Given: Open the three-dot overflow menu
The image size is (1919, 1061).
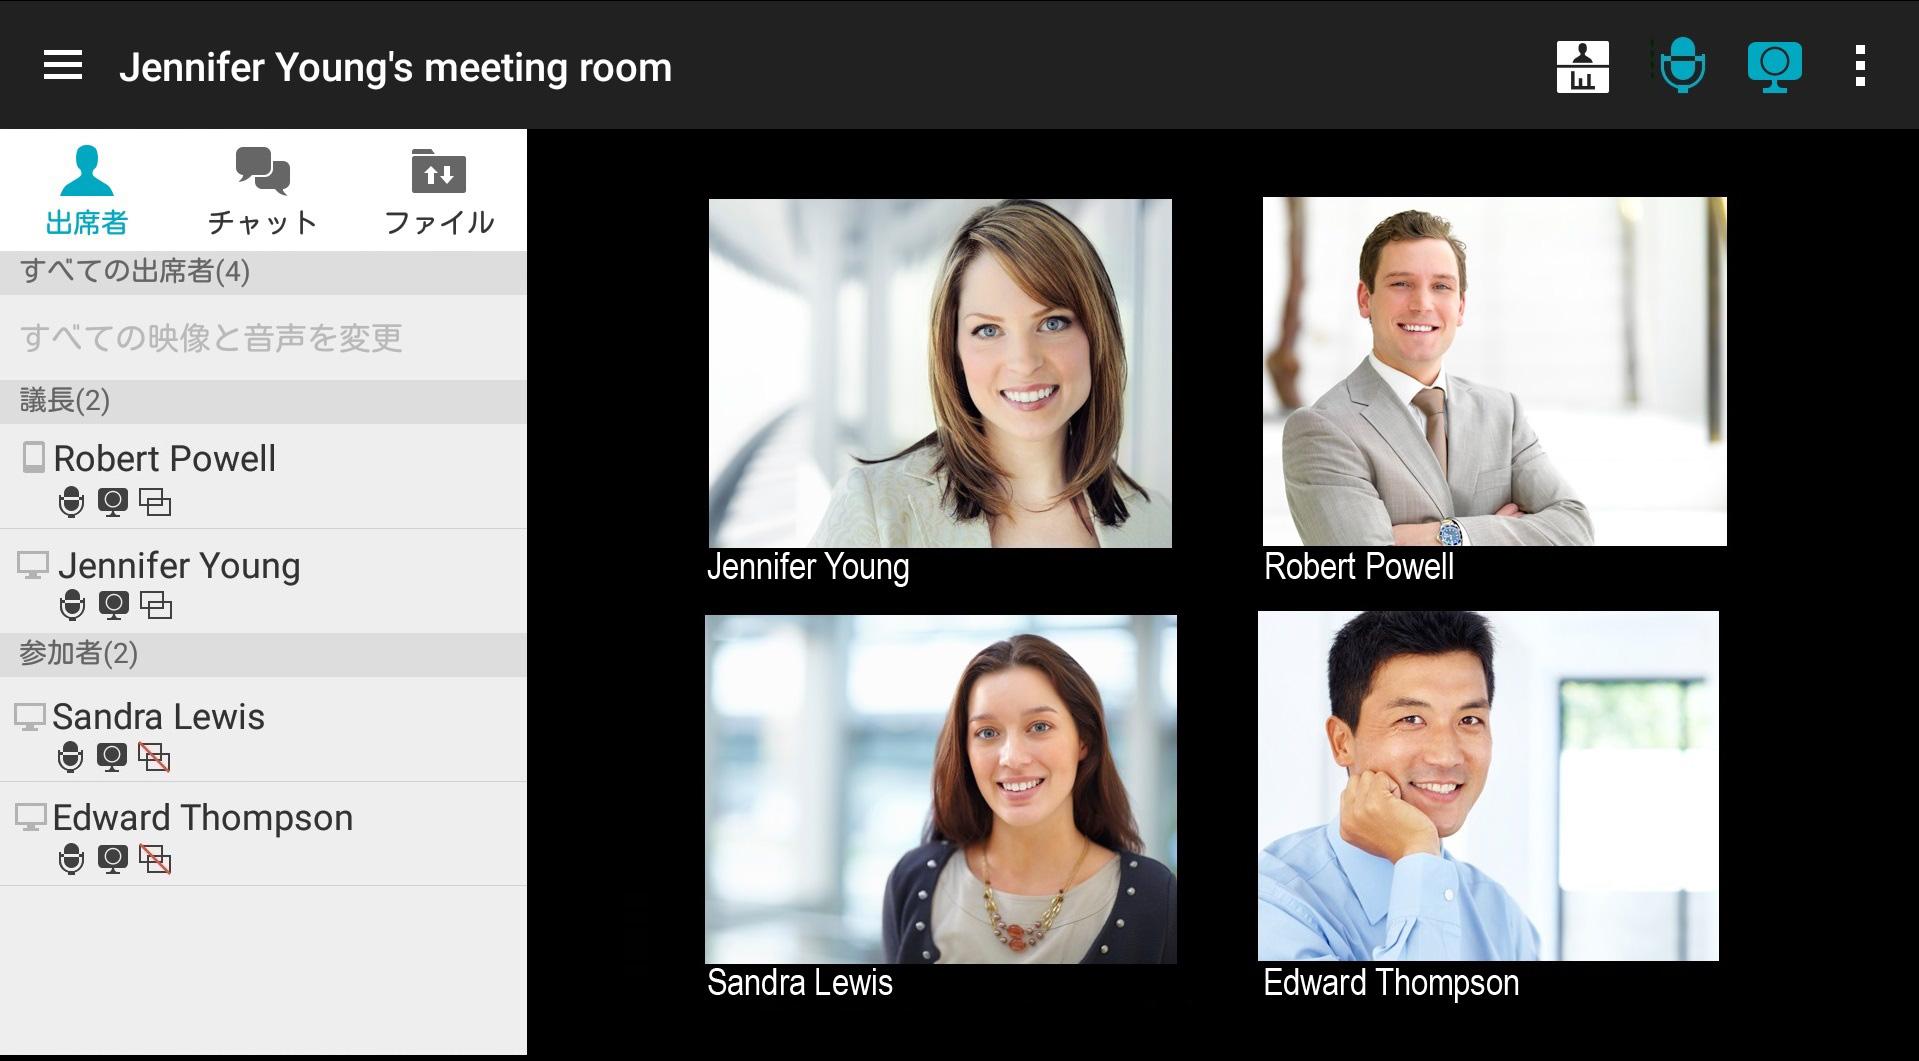Looking at the screenshot, I should [1860, 66].
